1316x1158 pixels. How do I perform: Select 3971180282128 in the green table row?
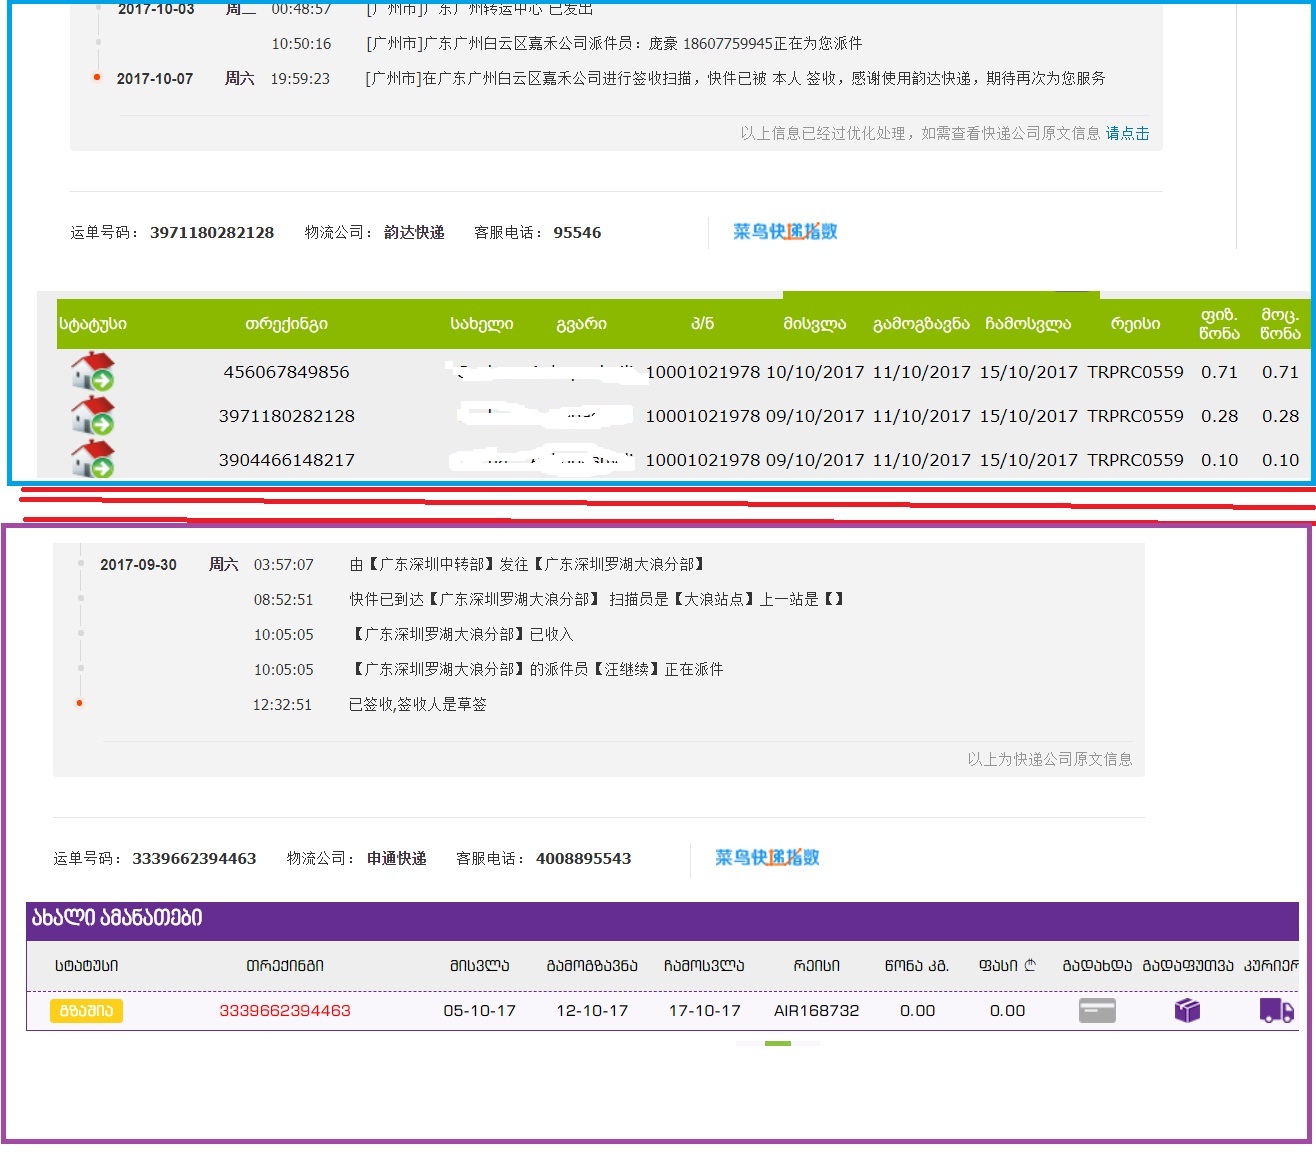click(287, 416)
